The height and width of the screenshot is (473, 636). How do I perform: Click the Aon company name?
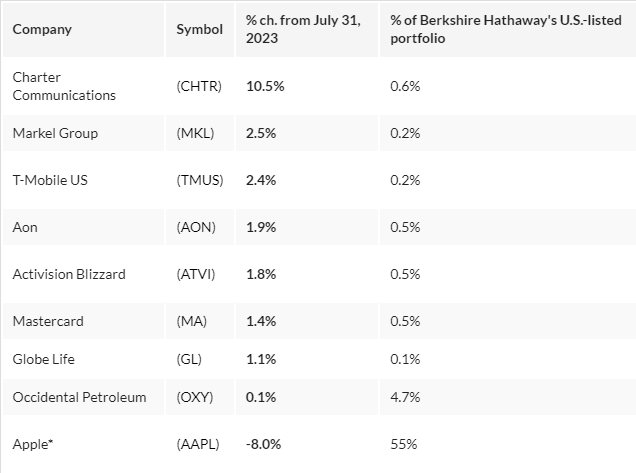[x=25, y=227]
